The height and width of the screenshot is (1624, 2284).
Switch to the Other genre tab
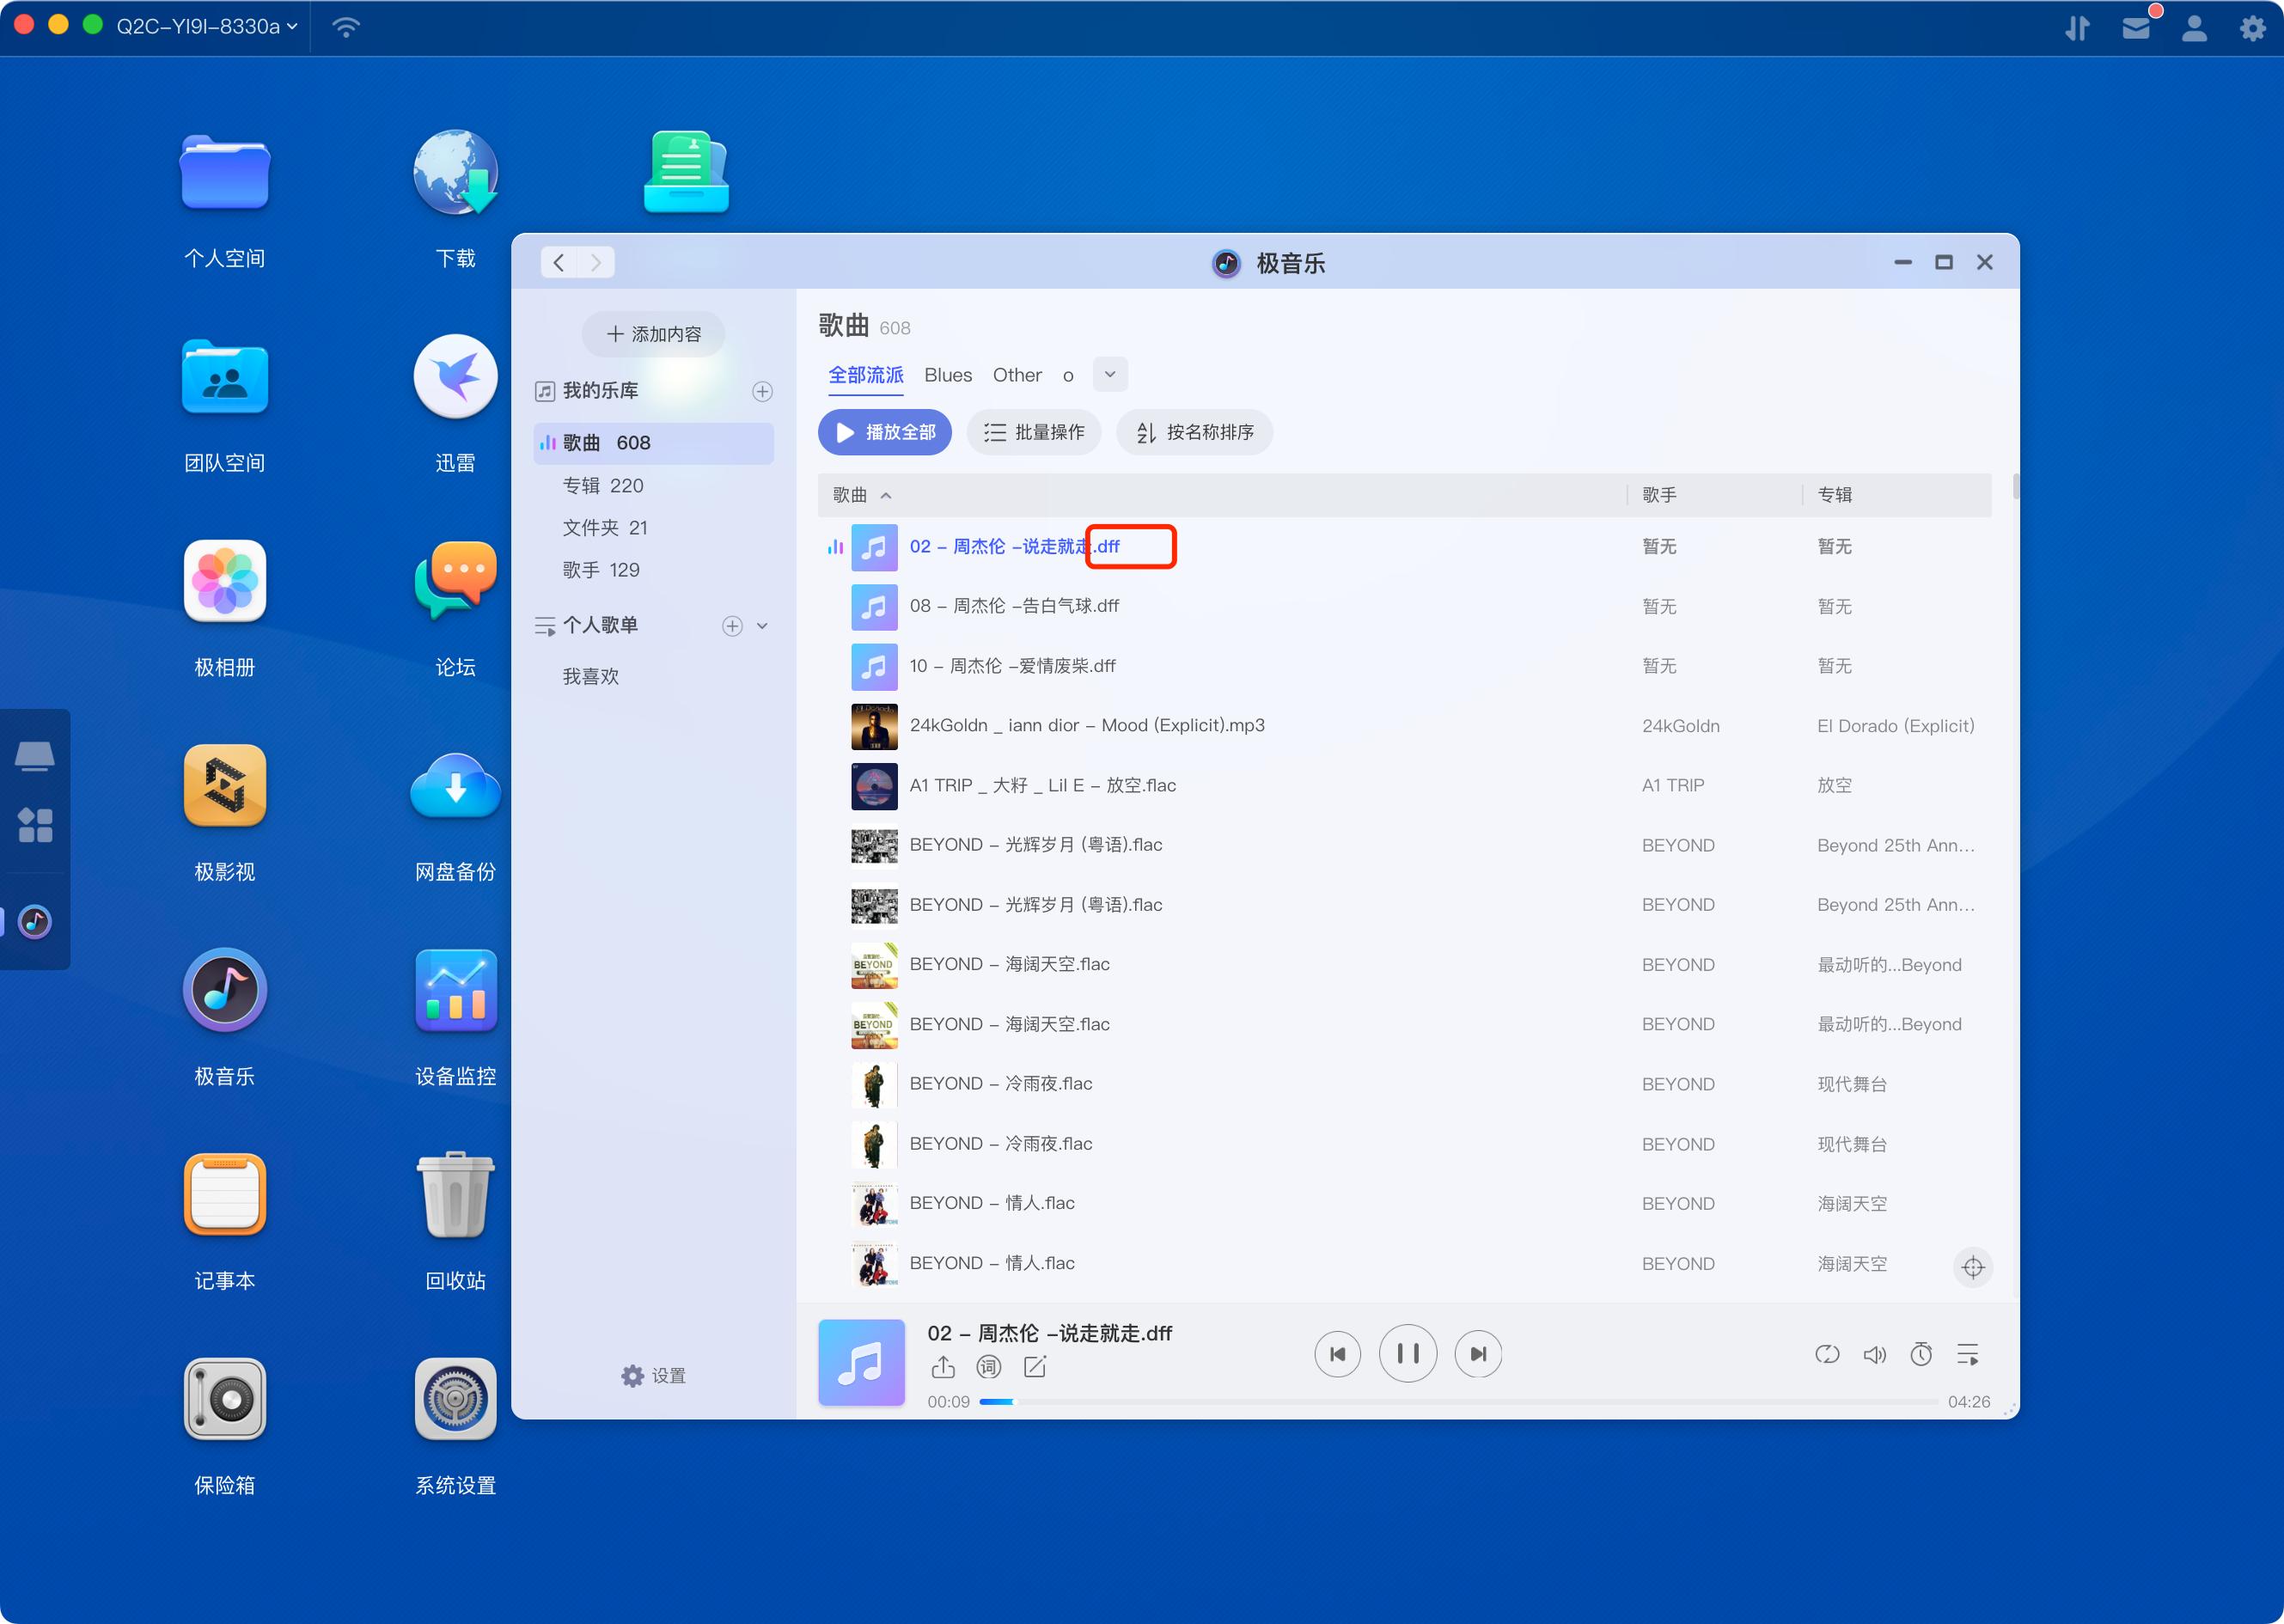tap(1016, 374)
